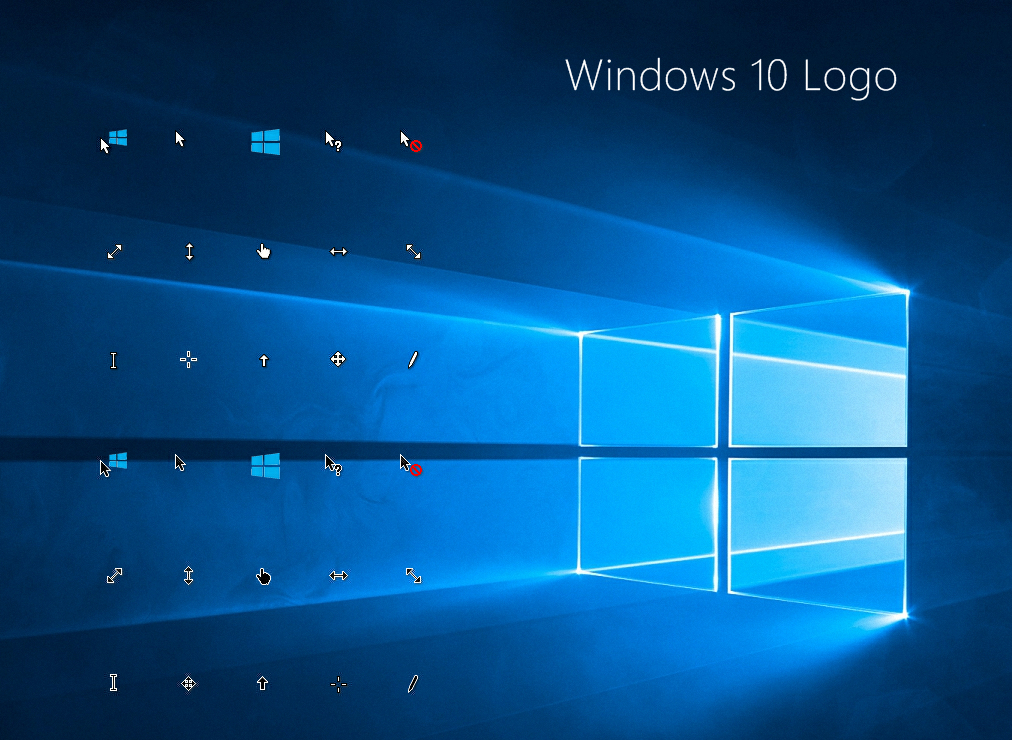1012x740 pixels.
Task: Select the horizontal resize cursor
Action: 338,251
